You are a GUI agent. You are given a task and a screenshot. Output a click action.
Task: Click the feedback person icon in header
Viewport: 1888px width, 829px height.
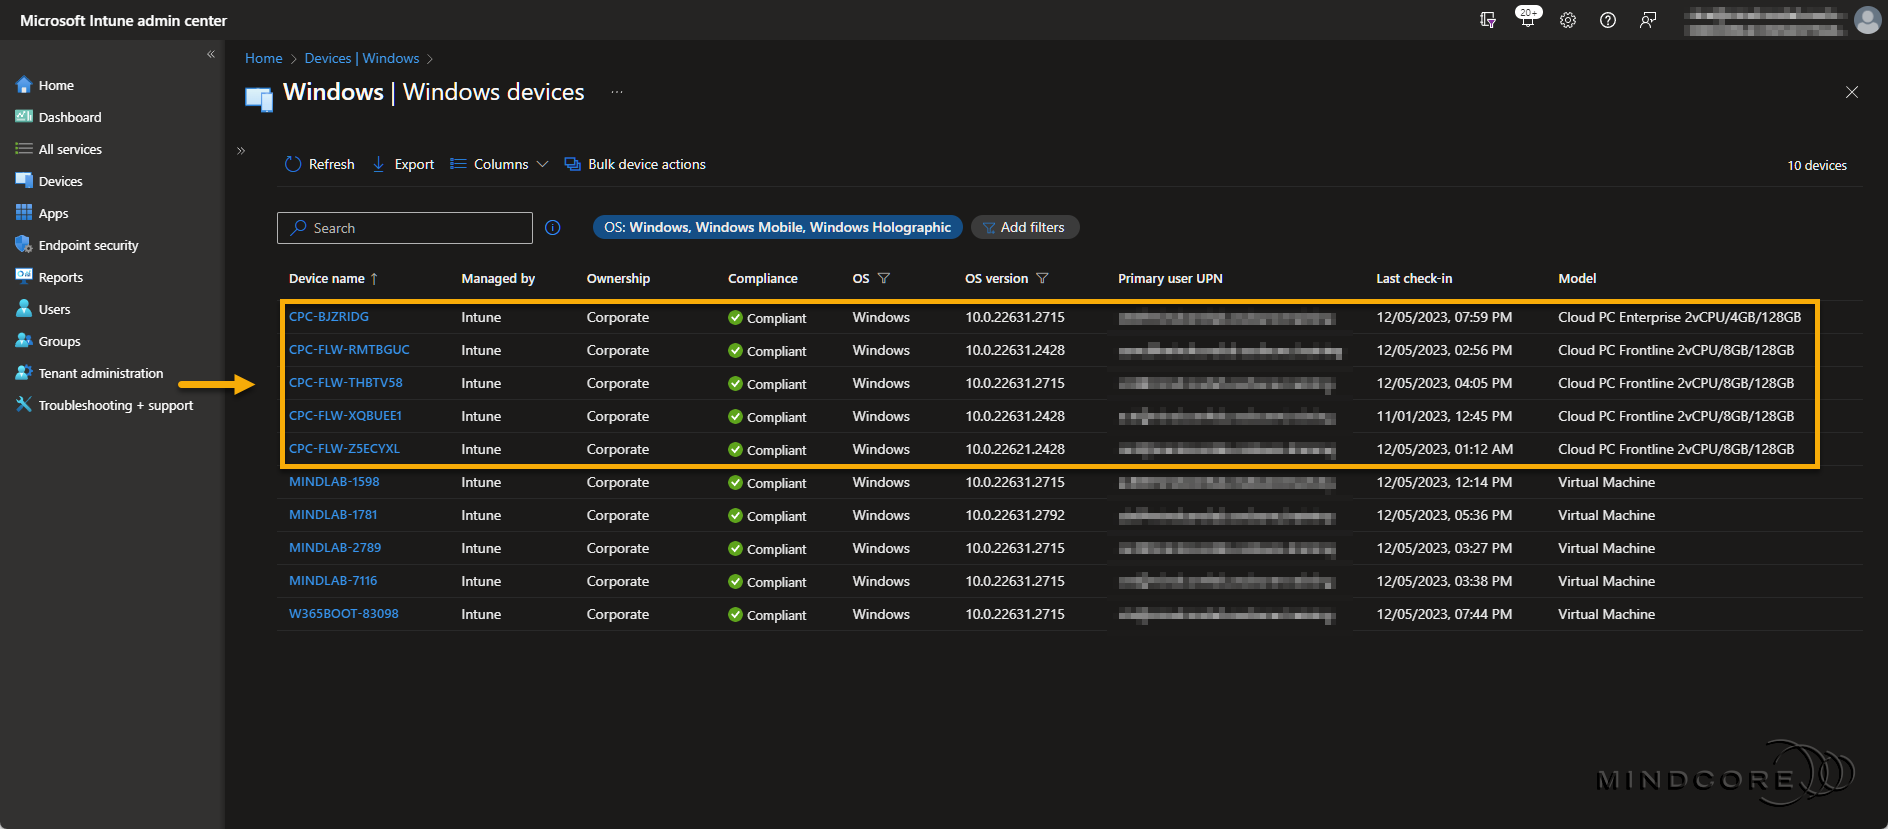click(x=1647, y=20)
